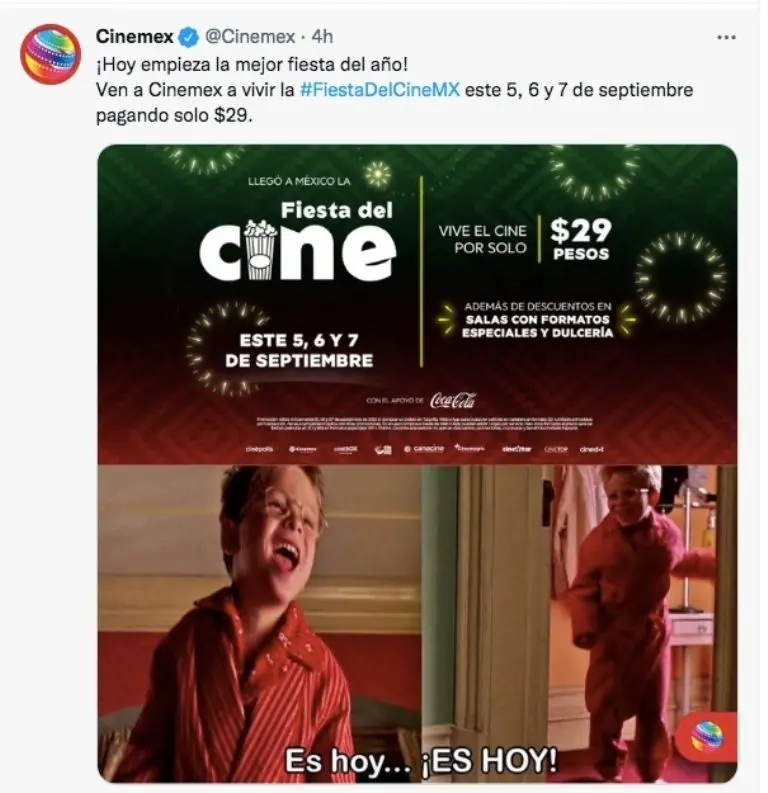Open the laughing boy close-up image
Viewport: 768px width, 793px height.
coord(259,624)
